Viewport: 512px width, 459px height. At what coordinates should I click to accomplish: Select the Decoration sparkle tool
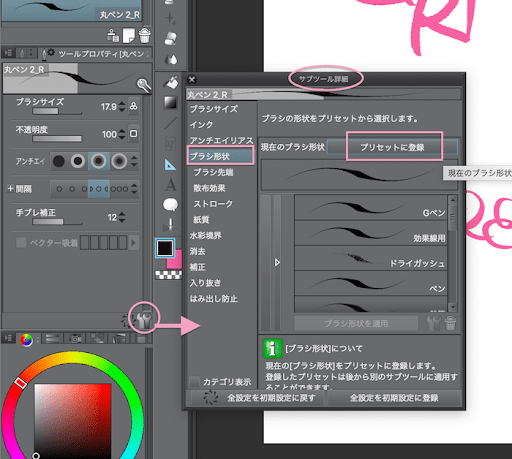(x=171, y=19)
